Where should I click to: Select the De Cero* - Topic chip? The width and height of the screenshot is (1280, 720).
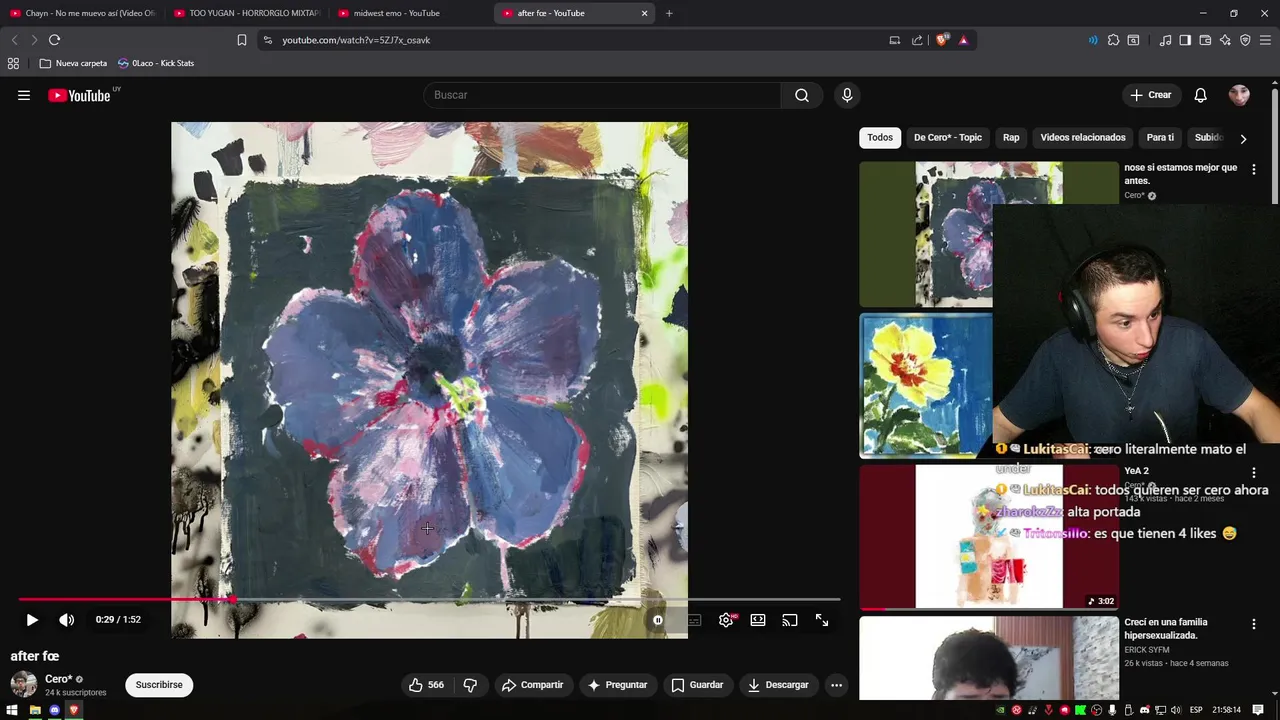(948, 137)
